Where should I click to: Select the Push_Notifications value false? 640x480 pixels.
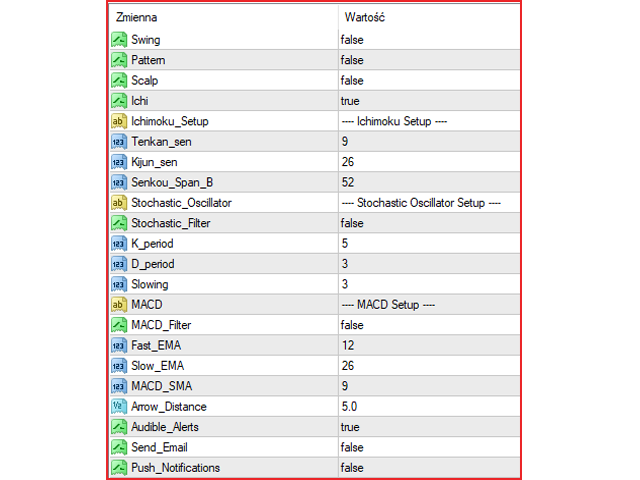[352, 468]
